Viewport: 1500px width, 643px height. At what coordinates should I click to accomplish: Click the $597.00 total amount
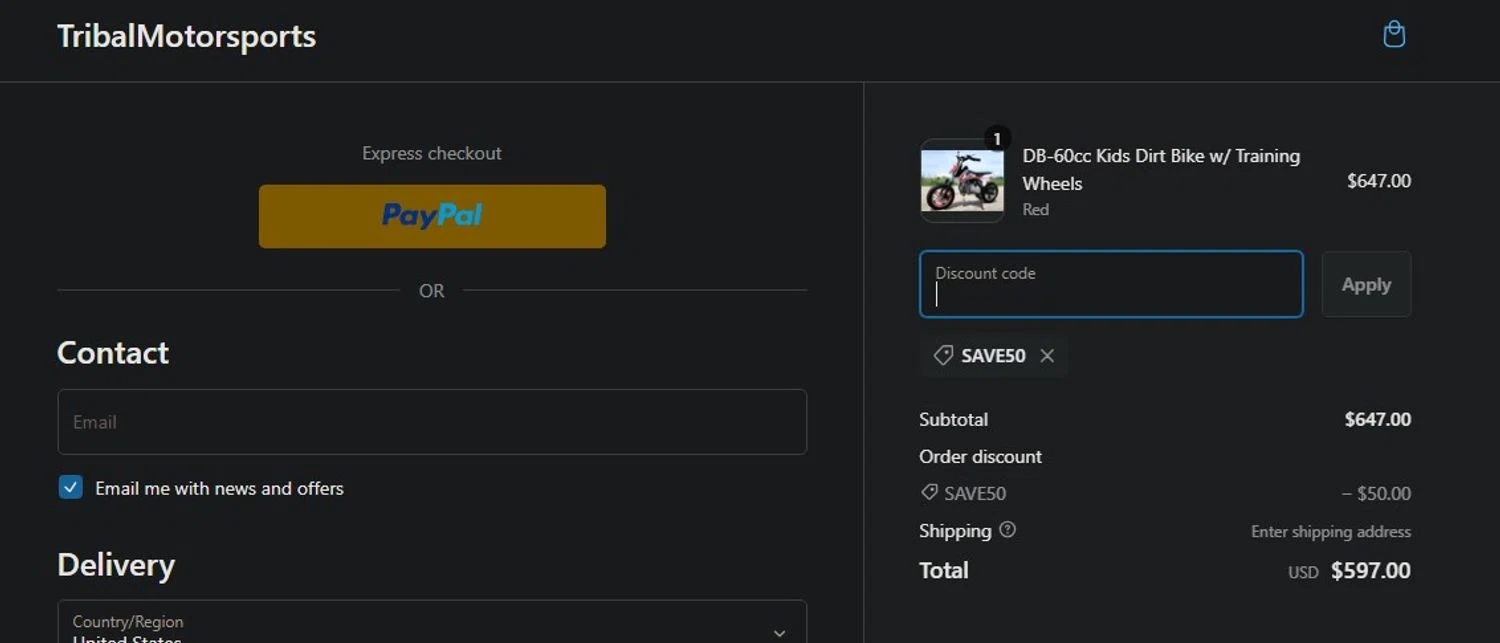(1371, 571)
